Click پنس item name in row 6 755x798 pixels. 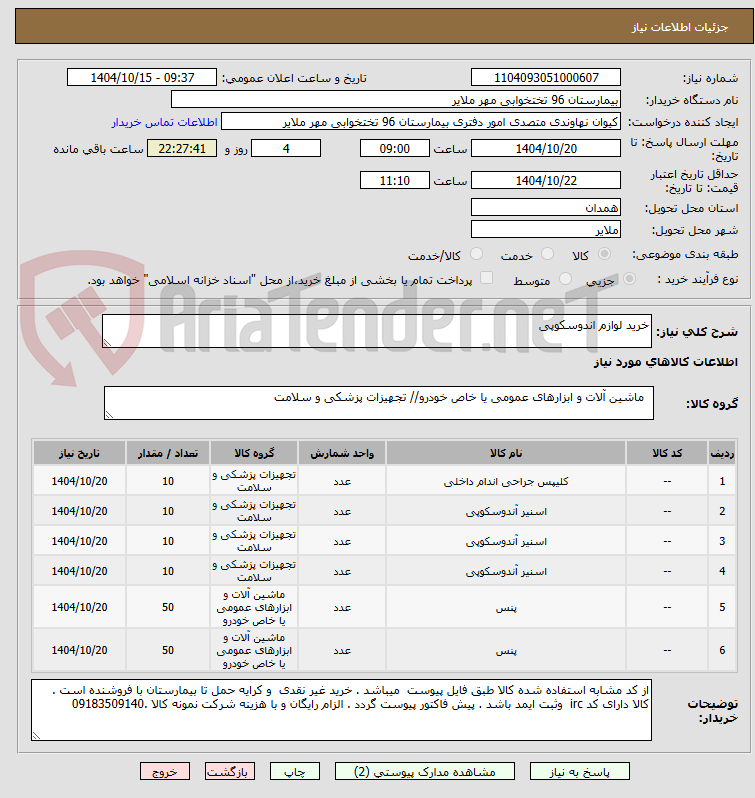pyautogui.click(x=506, y=650)
